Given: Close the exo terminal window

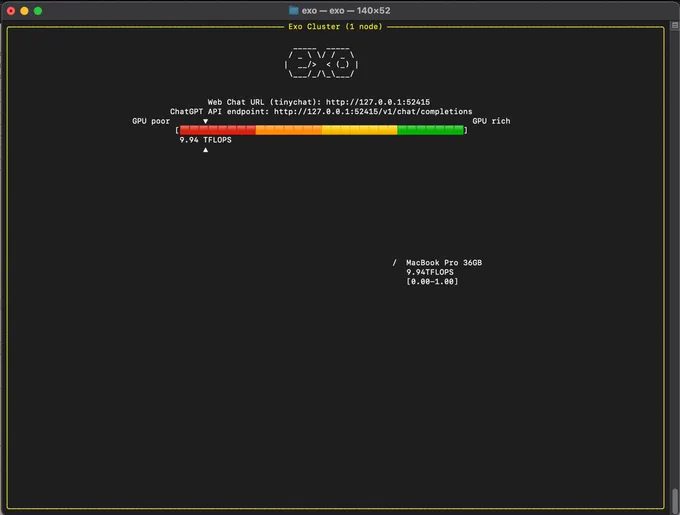Looking at the screenshot, I should pyautogui.click(x=11, y=11).
